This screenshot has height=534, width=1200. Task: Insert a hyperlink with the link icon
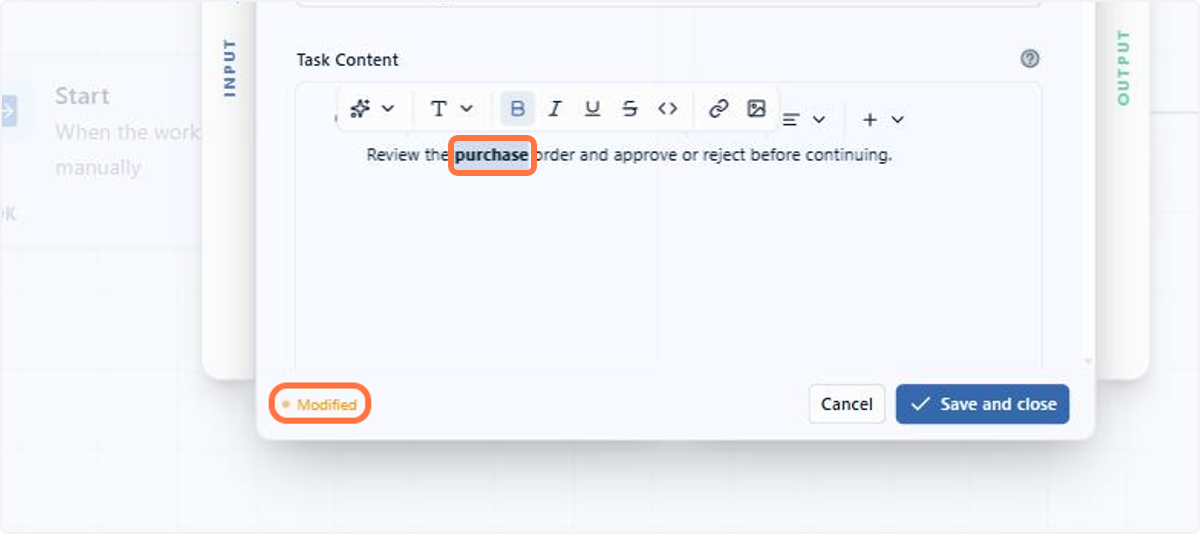(x=718, y=108)
